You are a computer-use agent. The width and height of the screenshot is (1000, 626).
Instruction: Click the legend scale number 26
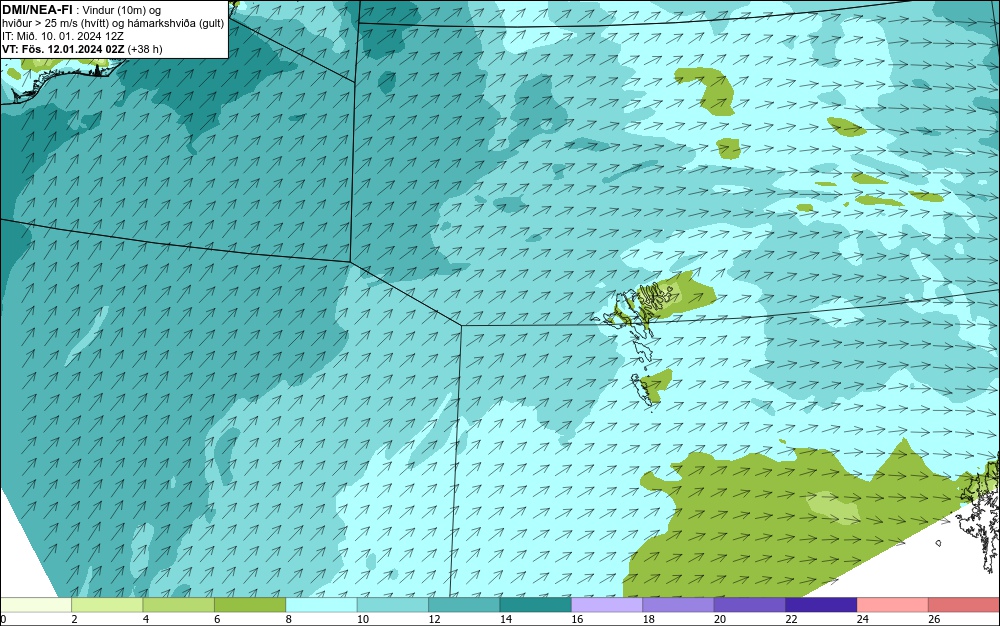934,619
